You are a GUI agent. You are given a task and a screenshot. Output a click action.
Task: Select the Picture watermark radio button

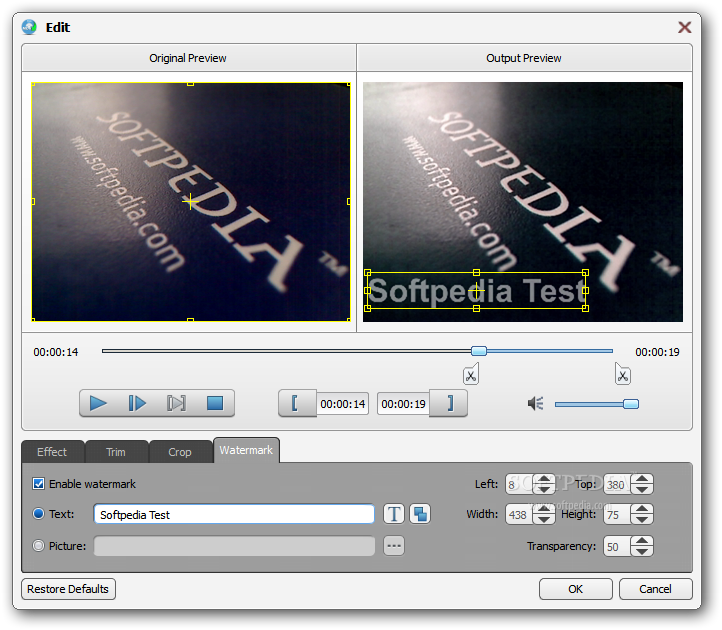39,546
